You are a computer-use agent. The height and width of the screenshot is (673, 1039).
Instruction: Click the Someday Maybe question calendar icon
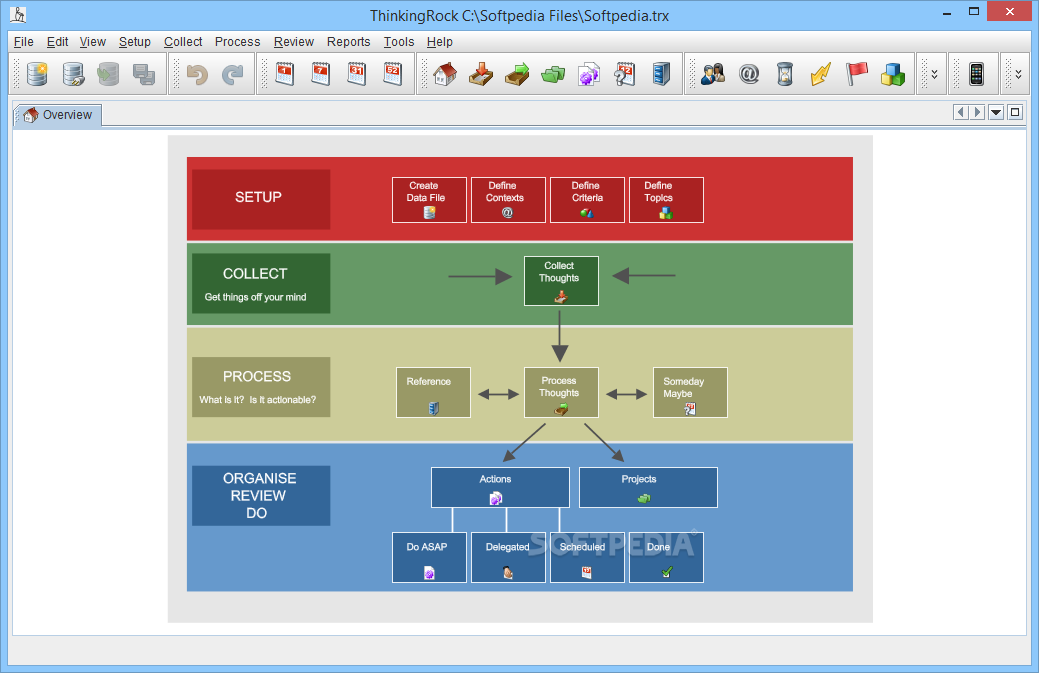[624, 74]
